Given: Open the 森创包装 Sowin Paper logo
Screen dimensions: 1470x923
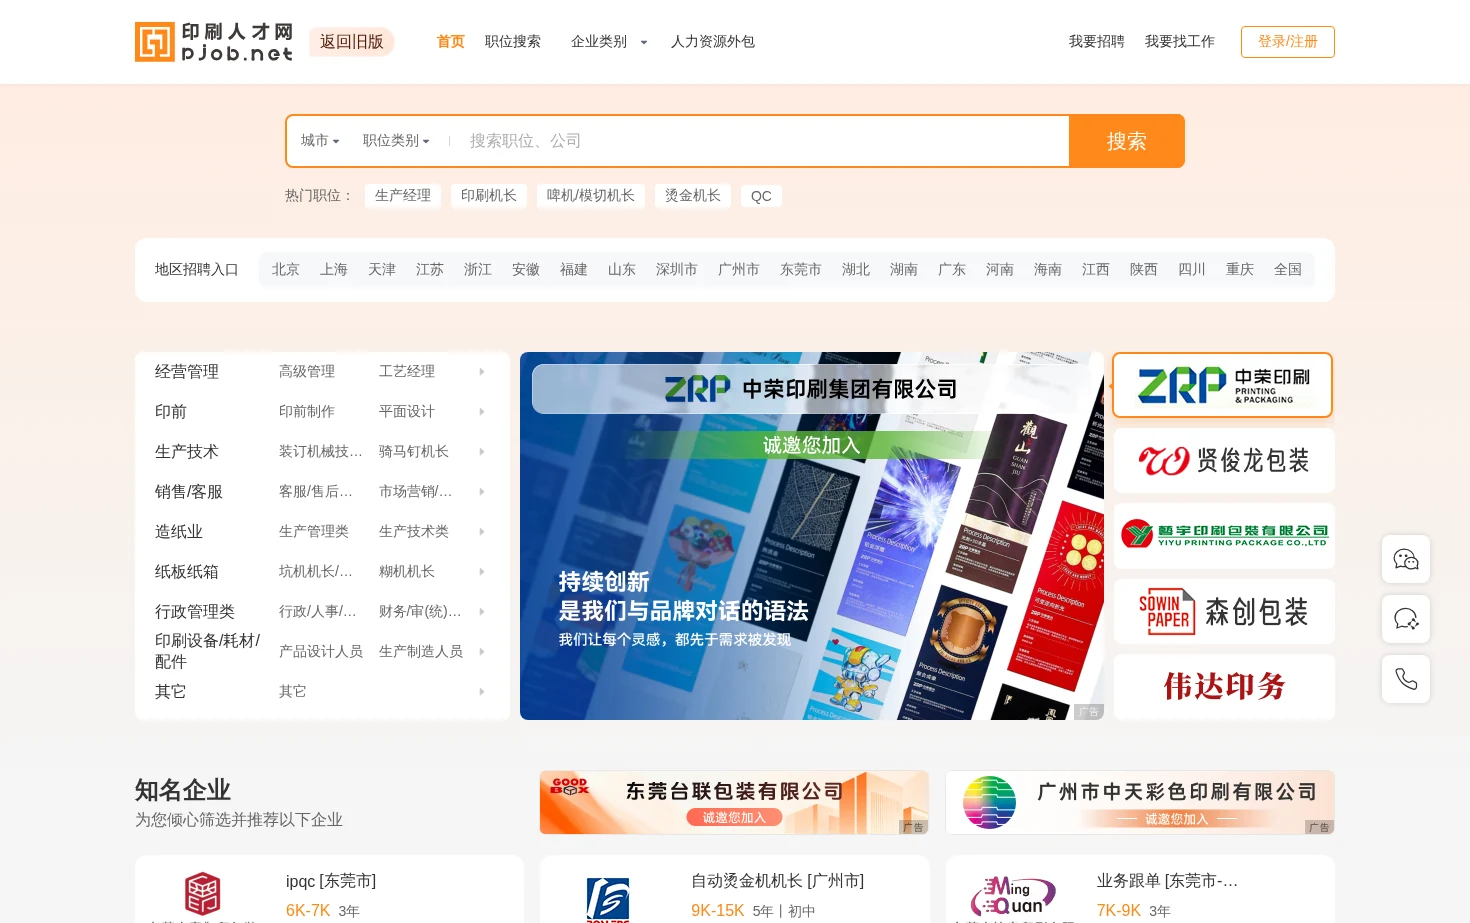Looking at the screenshot, I should click(1224, 611).
